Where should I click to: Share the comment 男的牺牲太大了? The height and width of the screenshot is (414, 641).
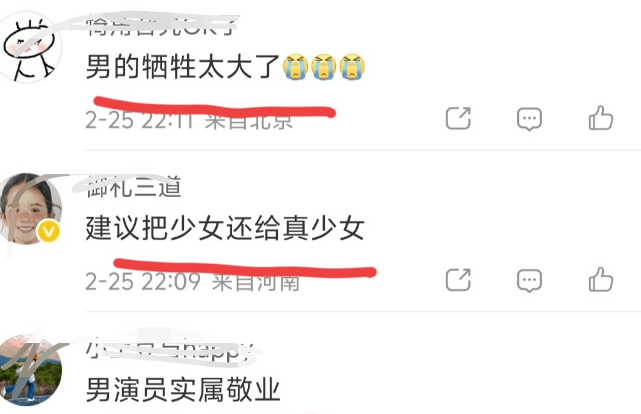tap(458, 119)
